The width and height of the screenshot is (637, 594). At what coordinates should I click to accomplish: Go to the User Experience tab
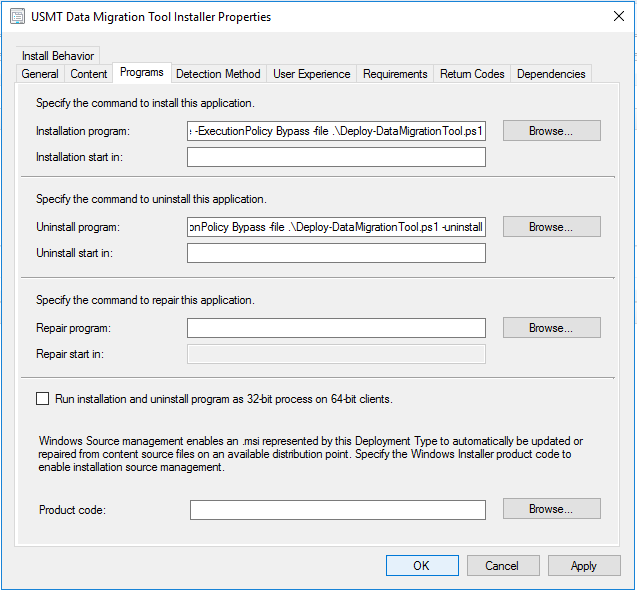click(x=312, y=74)
